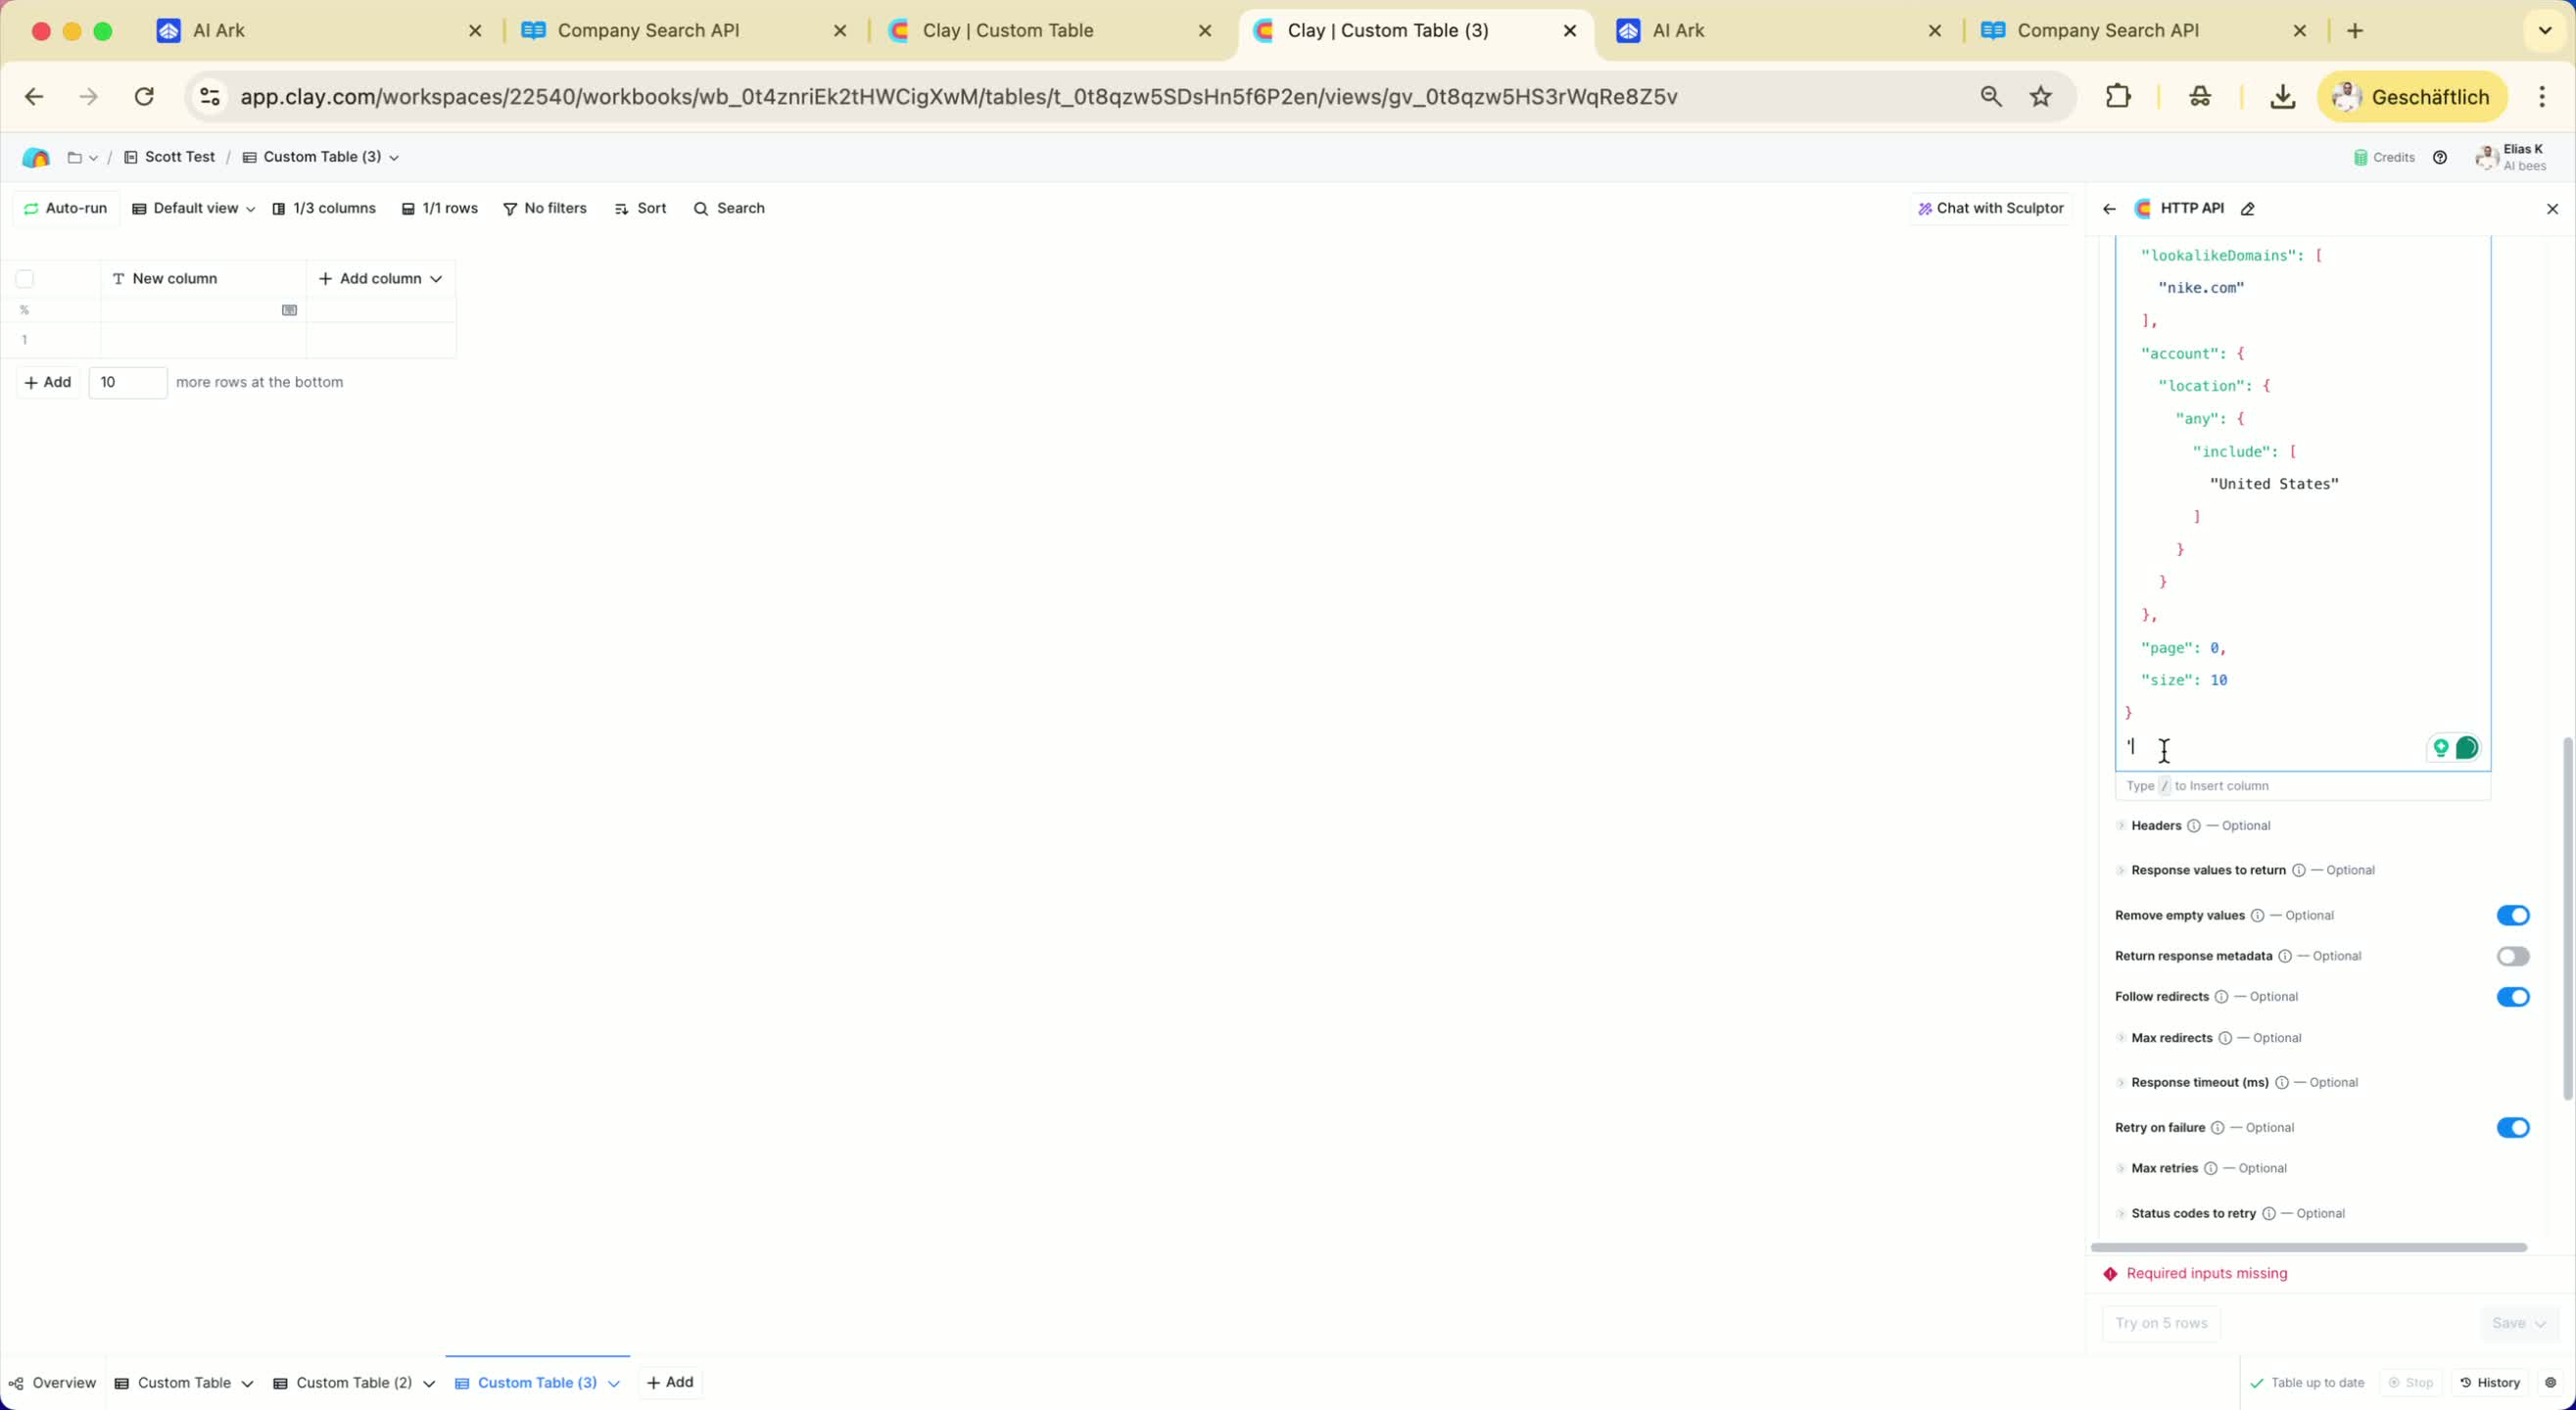This screenshot has height=1410, width=2576.
Task: Turn off the Retry on failure toggle
Action: point(2512,1127)
